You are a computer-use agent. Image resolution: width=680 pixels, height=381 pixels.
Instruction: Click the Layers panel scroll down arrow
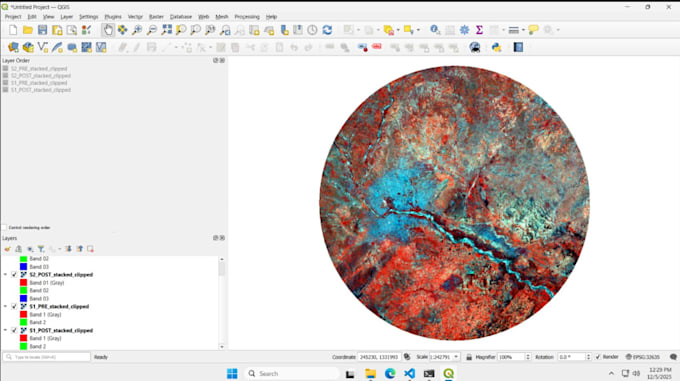(x=222, y=347)
